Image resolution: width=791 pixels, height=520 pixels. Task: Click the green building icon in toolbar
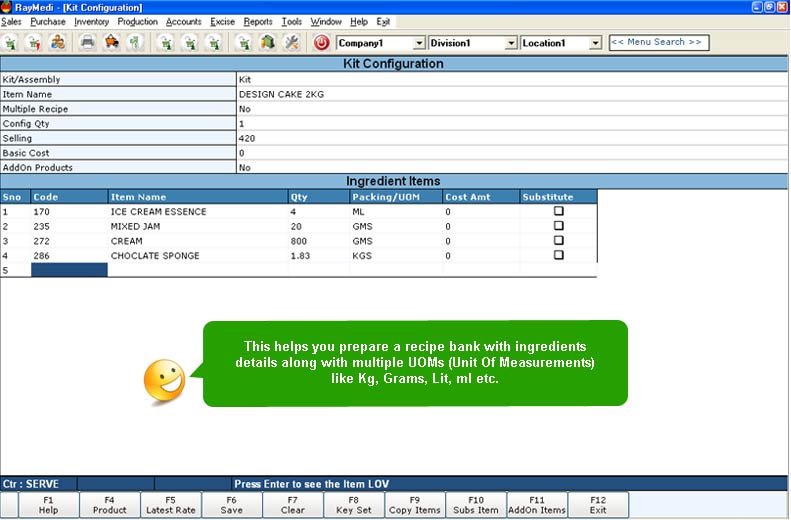pos(268,42)
